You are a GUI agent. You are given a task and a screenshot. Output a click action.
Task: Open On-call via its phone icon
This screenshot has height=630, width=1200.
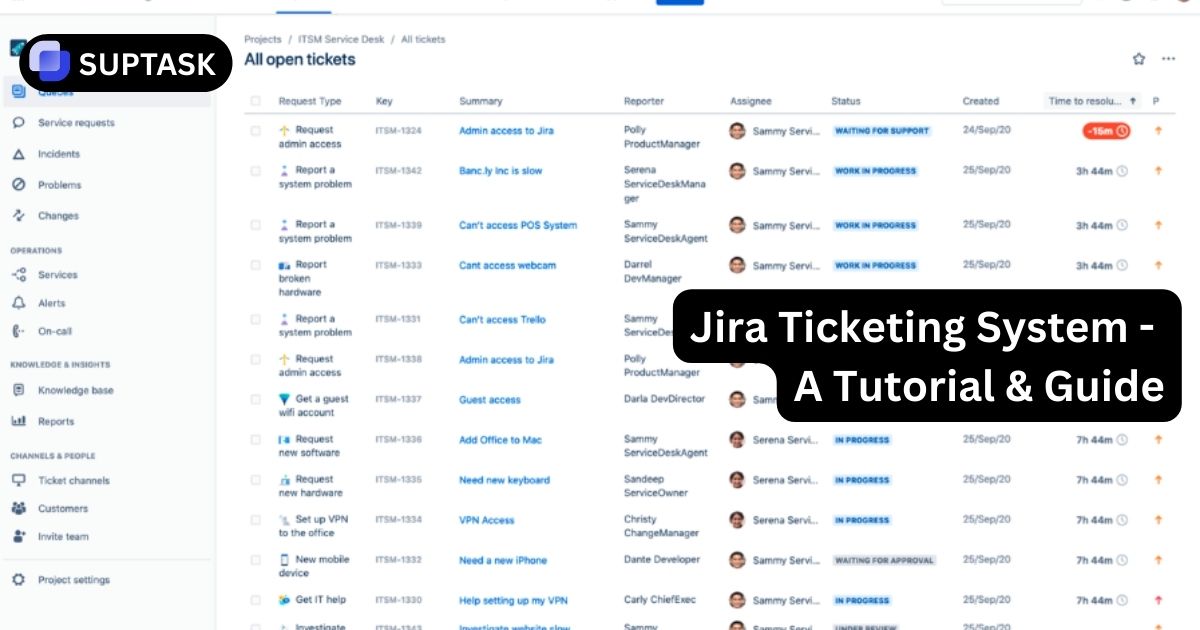pos(18,331)
